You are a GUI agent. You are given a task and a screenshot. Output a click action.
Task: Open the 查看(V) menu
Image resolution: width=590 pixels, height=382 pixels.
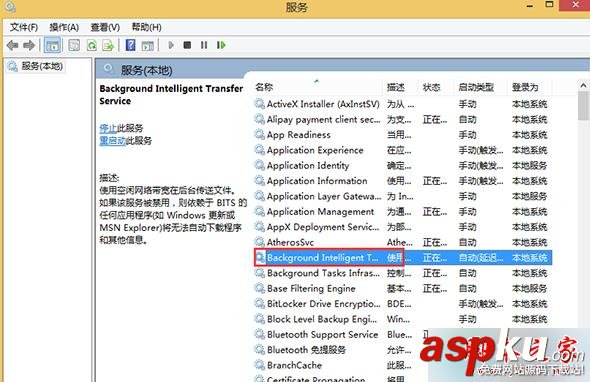click(x=105, y=27)
